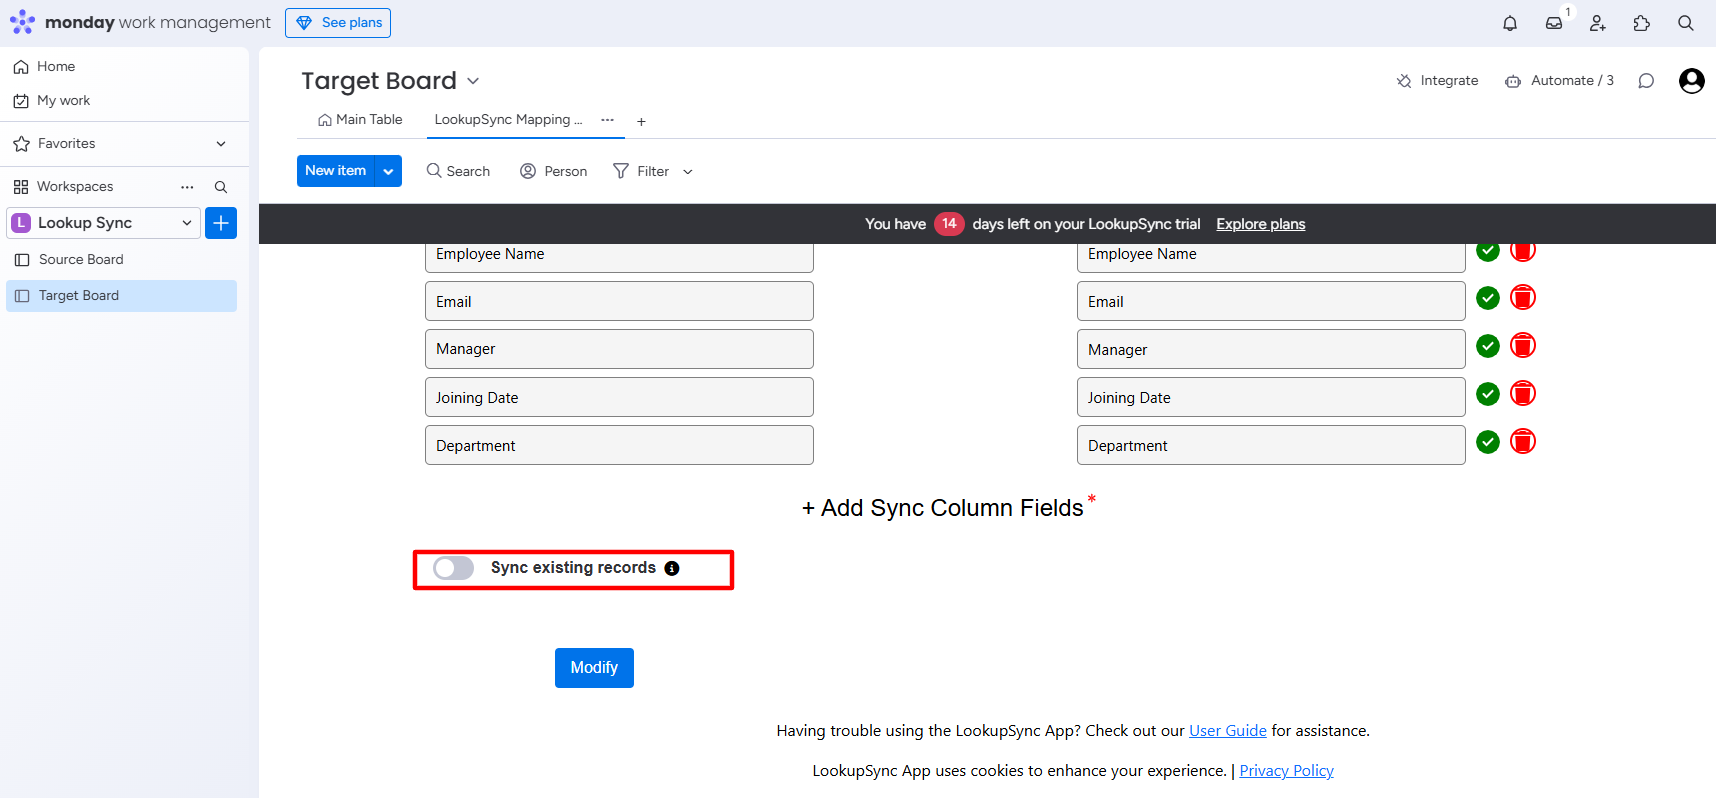Click the user profile avatar
The height and width of the screenshot is (798, 1716).
(x=1692, y=81)
